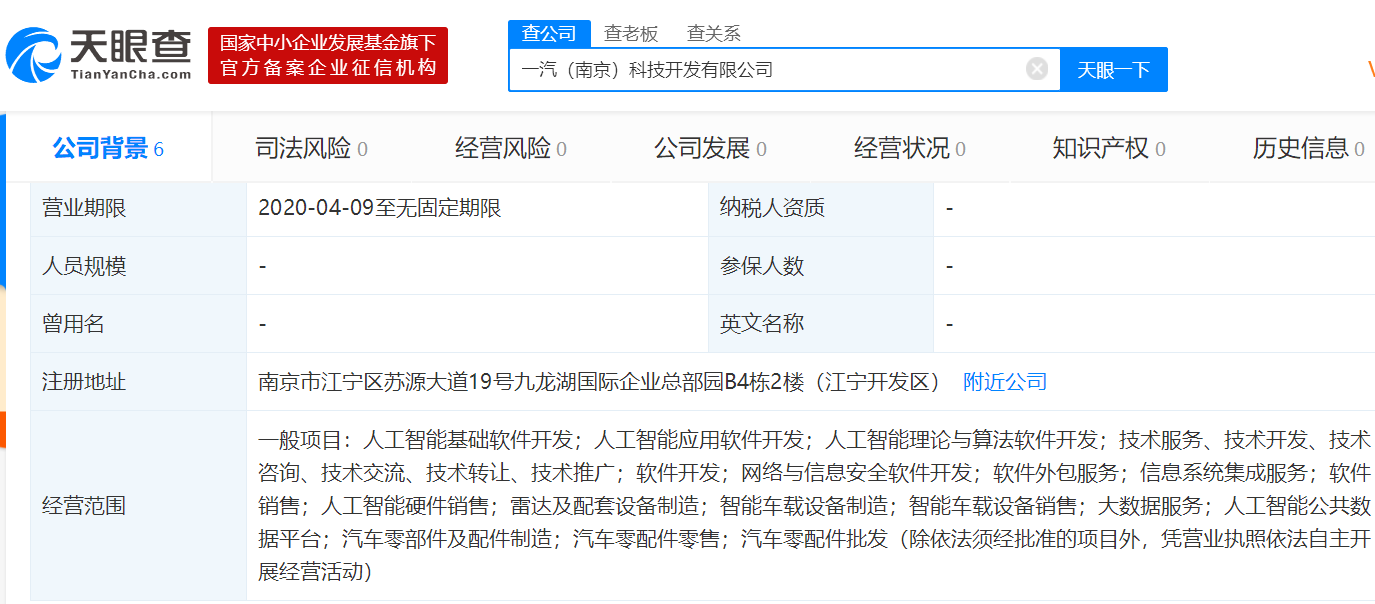Screen dimensions: 1375x604
Task: Switch to the 查关系 tab
Action: (712, 32)
